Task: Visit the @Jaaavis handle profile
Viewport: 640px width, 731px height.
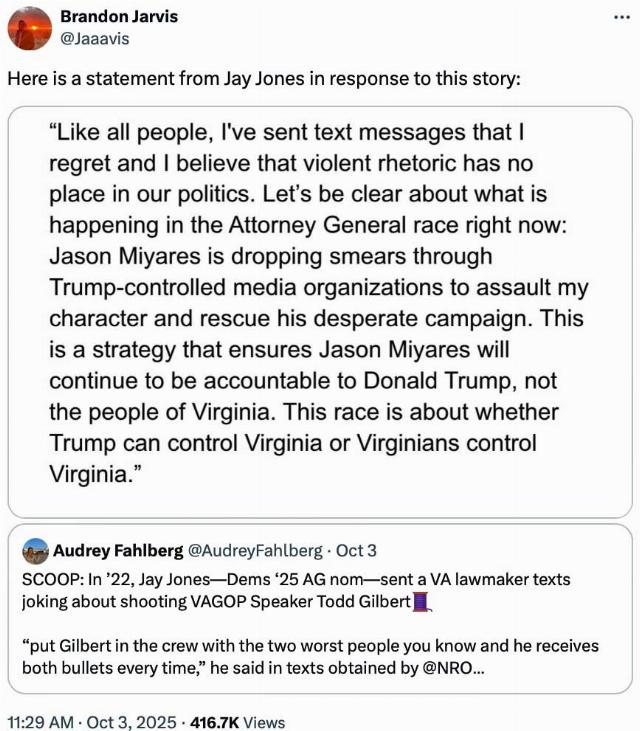Action: 95,38
